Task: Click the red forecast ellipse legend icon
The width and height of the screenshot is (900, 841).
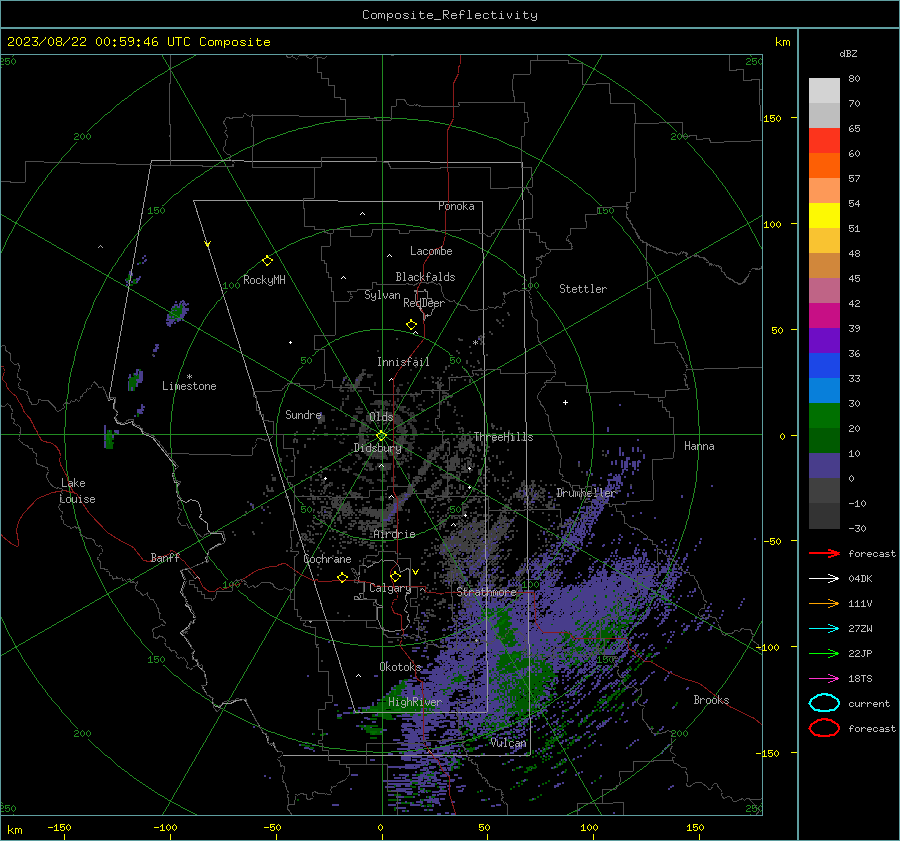Action: coord(824,728)
